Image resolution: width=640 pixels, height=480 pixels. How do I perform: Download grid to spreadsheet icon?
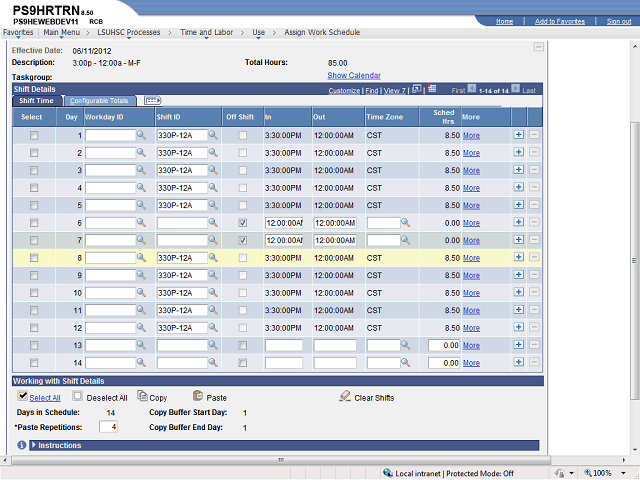click(432, 89)
